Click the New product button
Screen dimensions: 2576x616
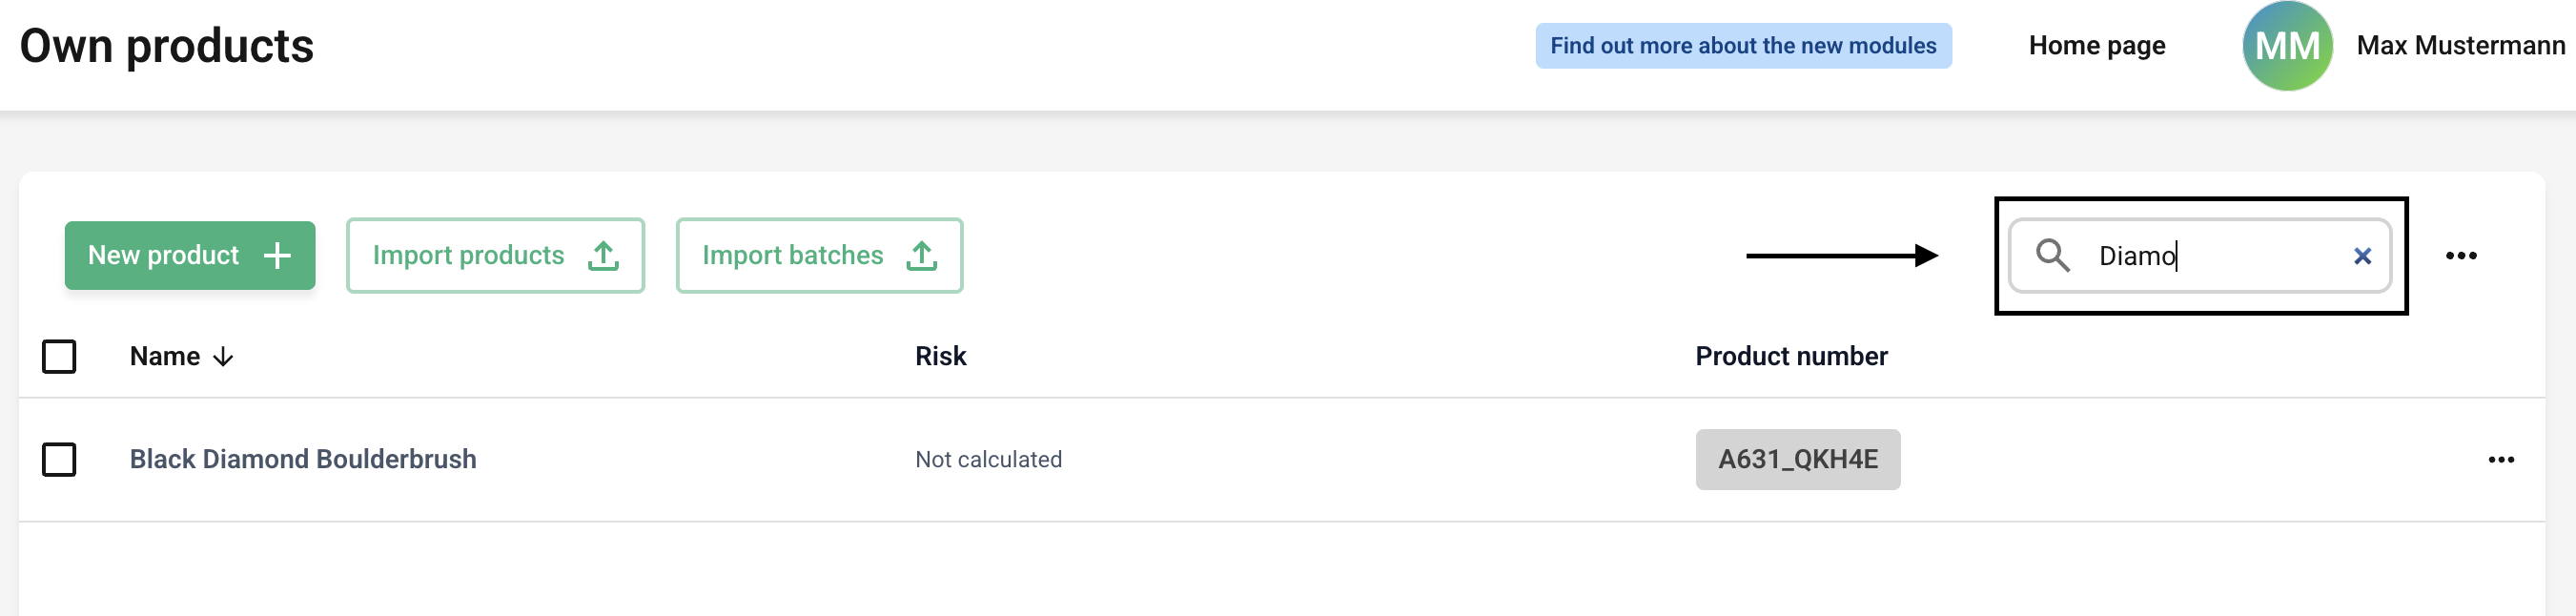[190, 256]
